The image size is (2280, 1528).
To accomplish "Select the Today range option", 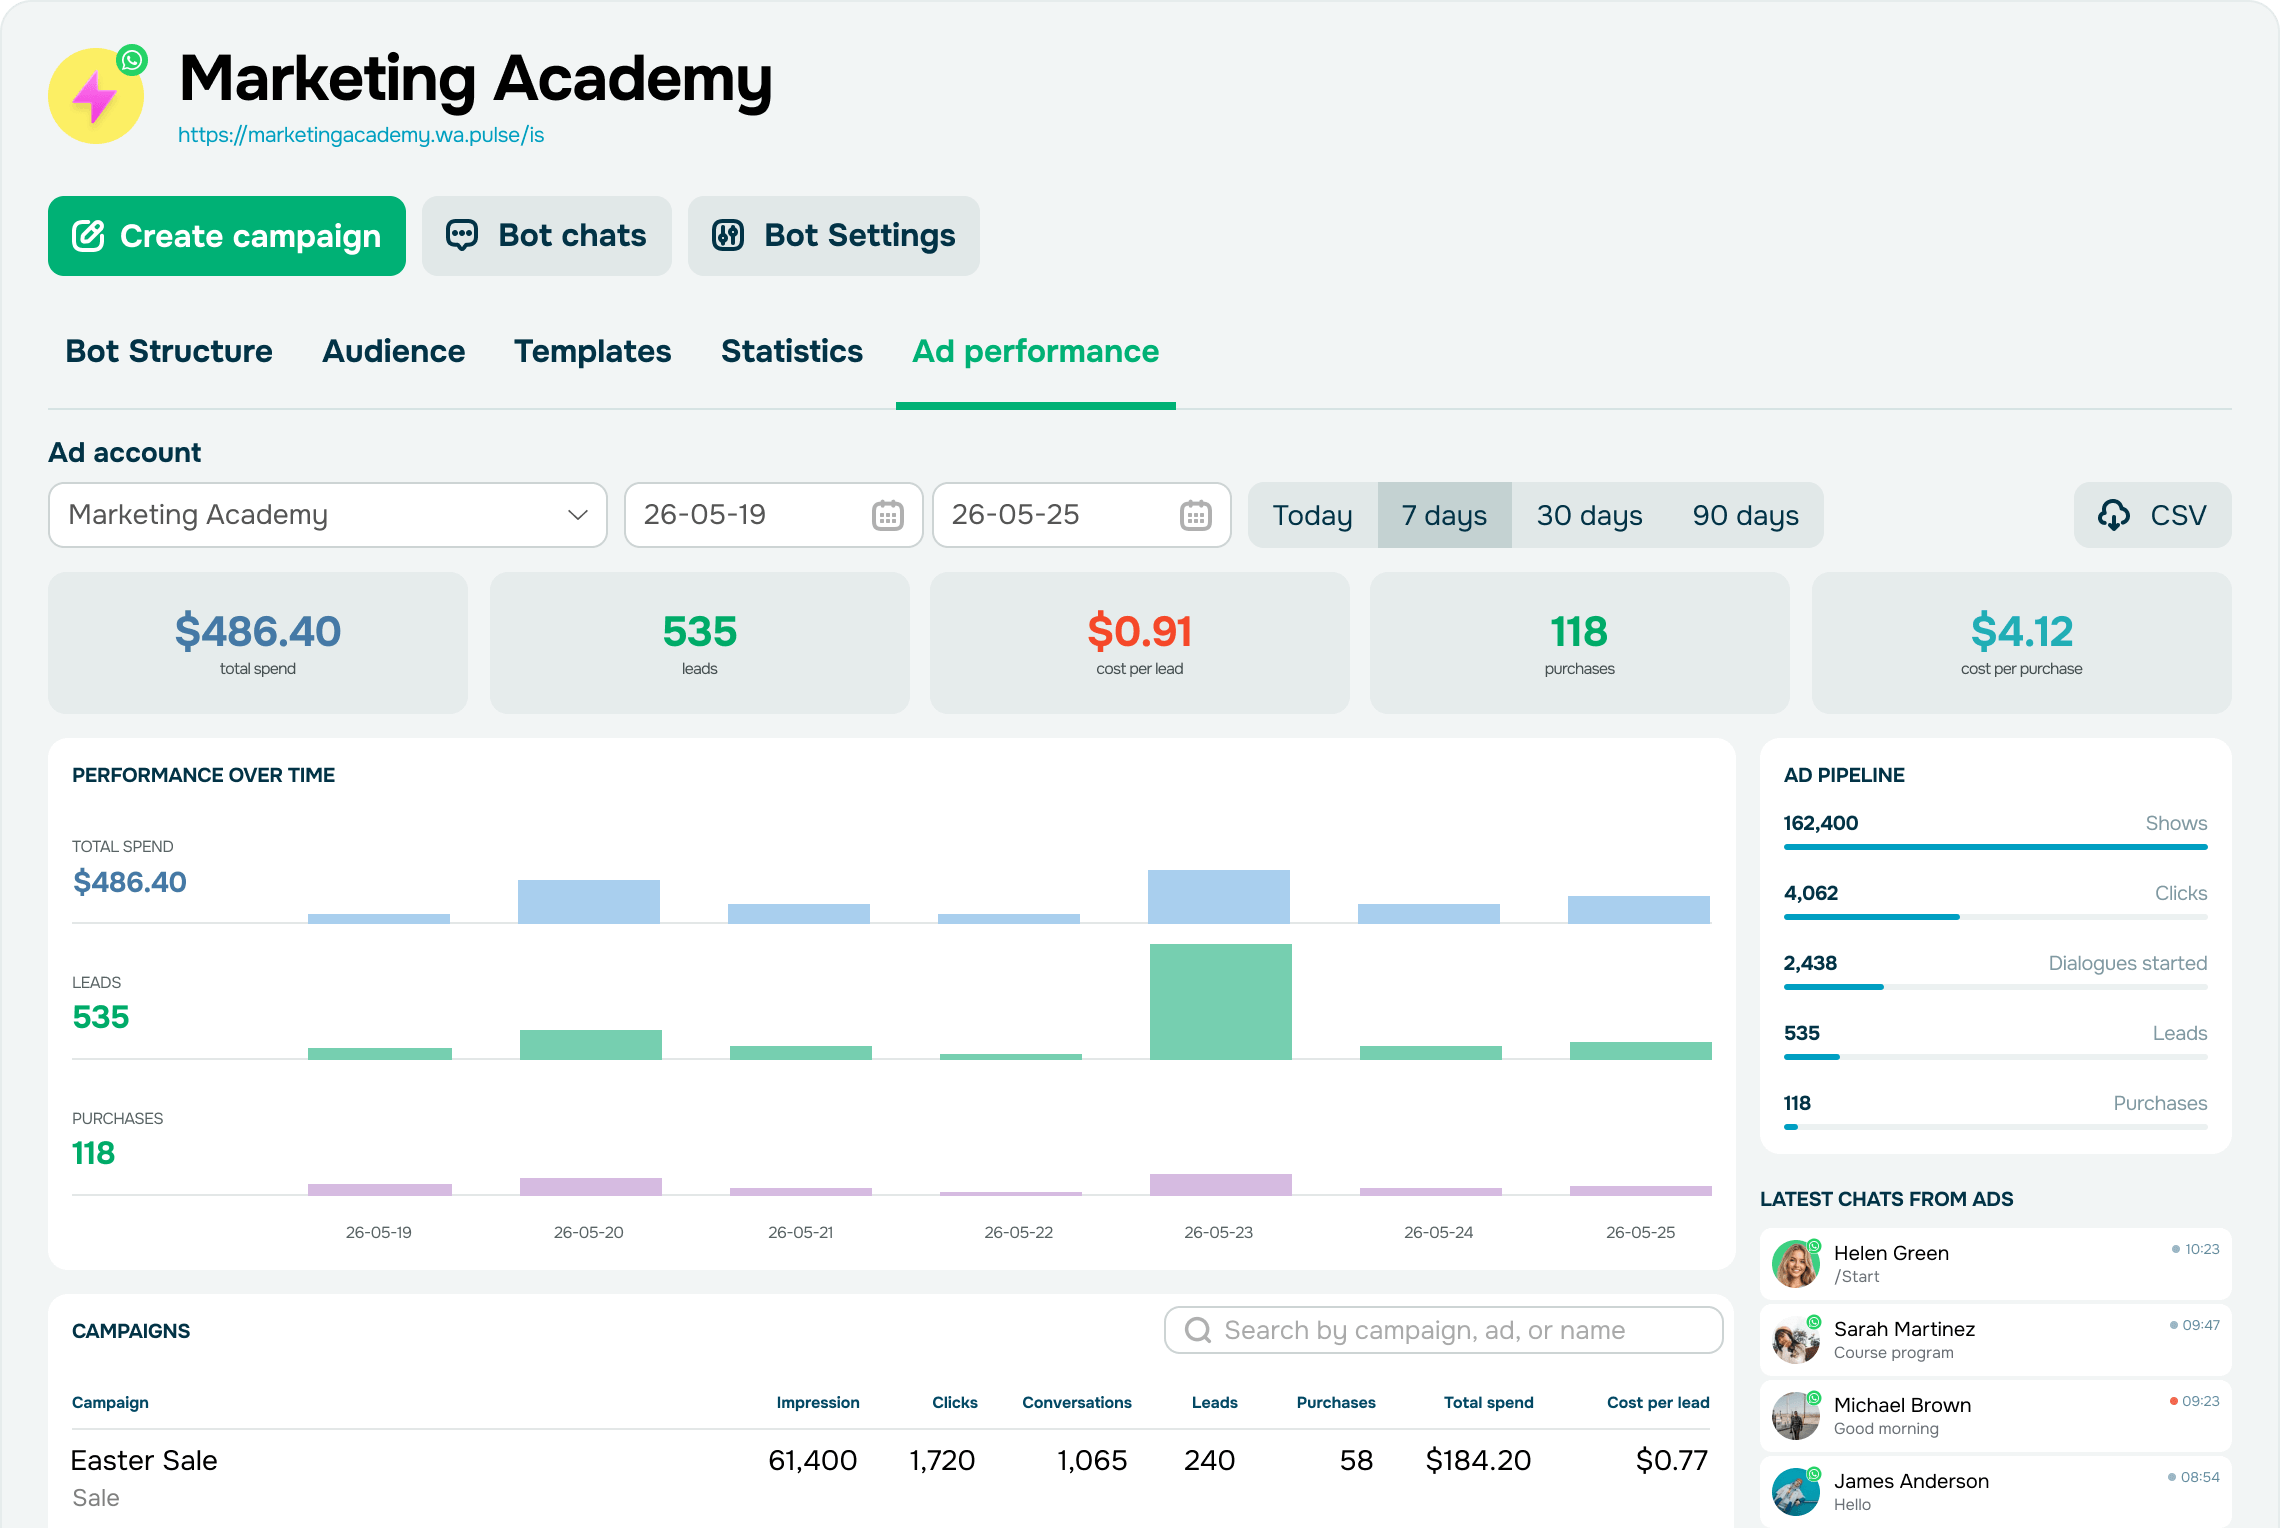I will (x=1313, y=515).
